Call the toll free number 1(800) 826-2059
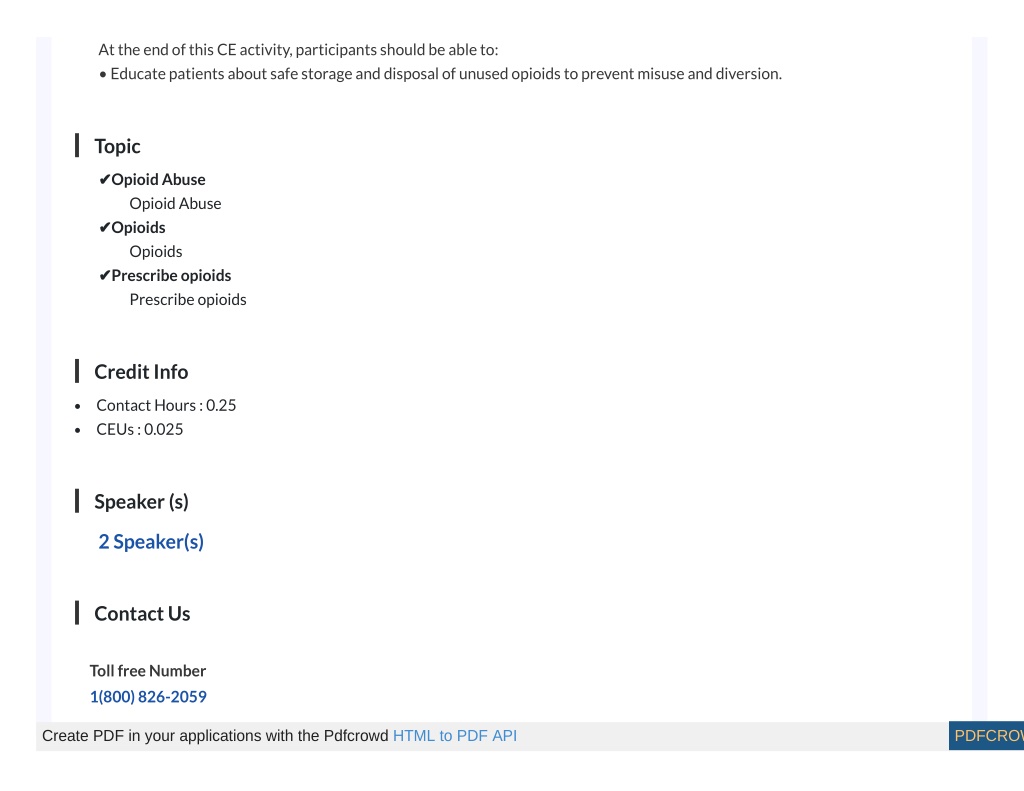The width and height of the screenshot is (1024, 791). click(148, 697)
